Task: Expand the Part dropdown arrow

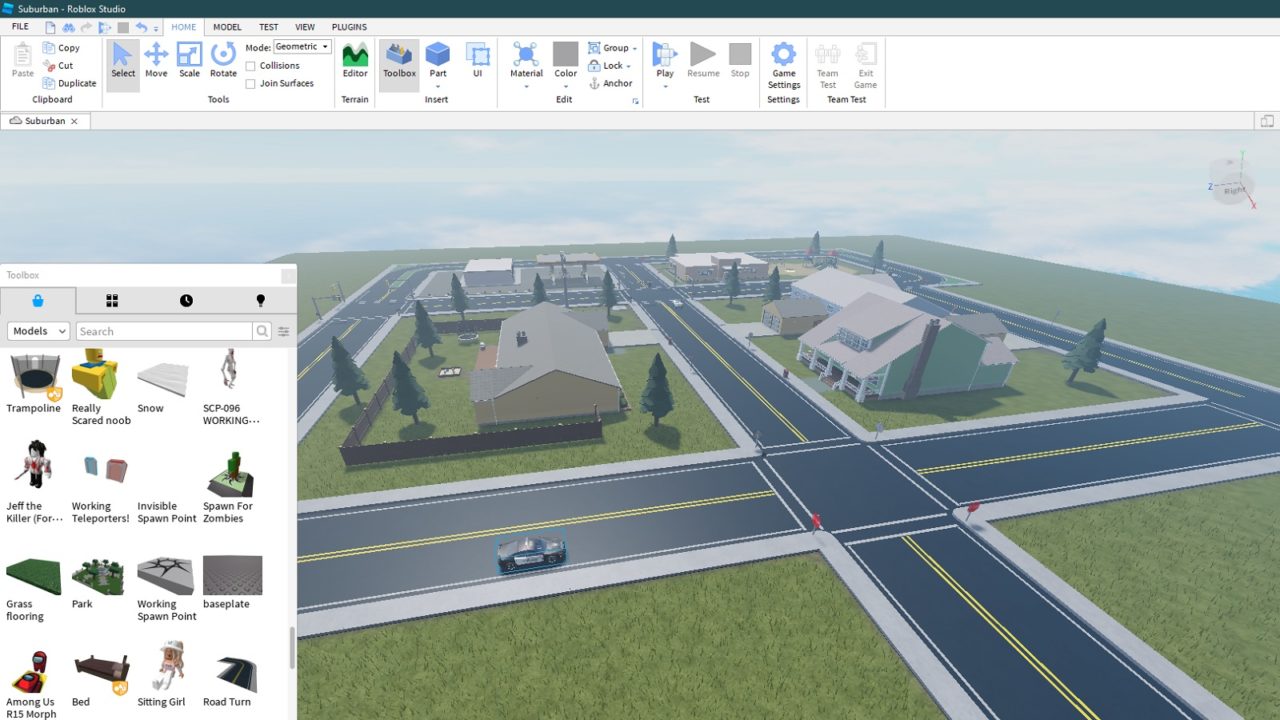Action: tap(437, 87)
